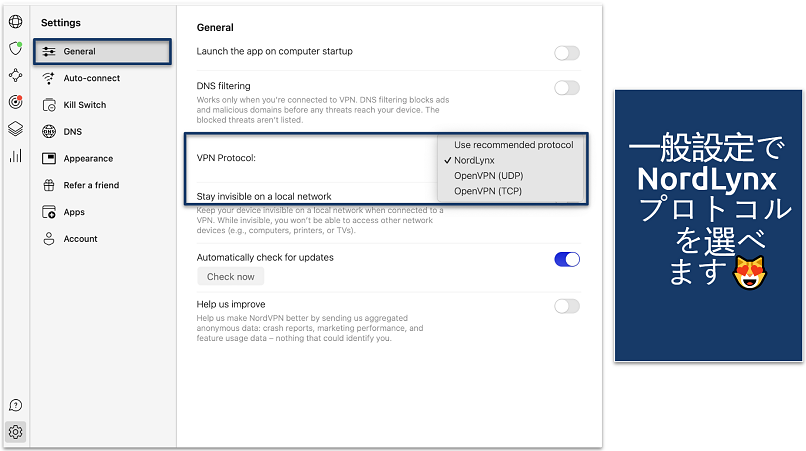
Task: Go to Auto-connect settings
Action: (91, 78)
